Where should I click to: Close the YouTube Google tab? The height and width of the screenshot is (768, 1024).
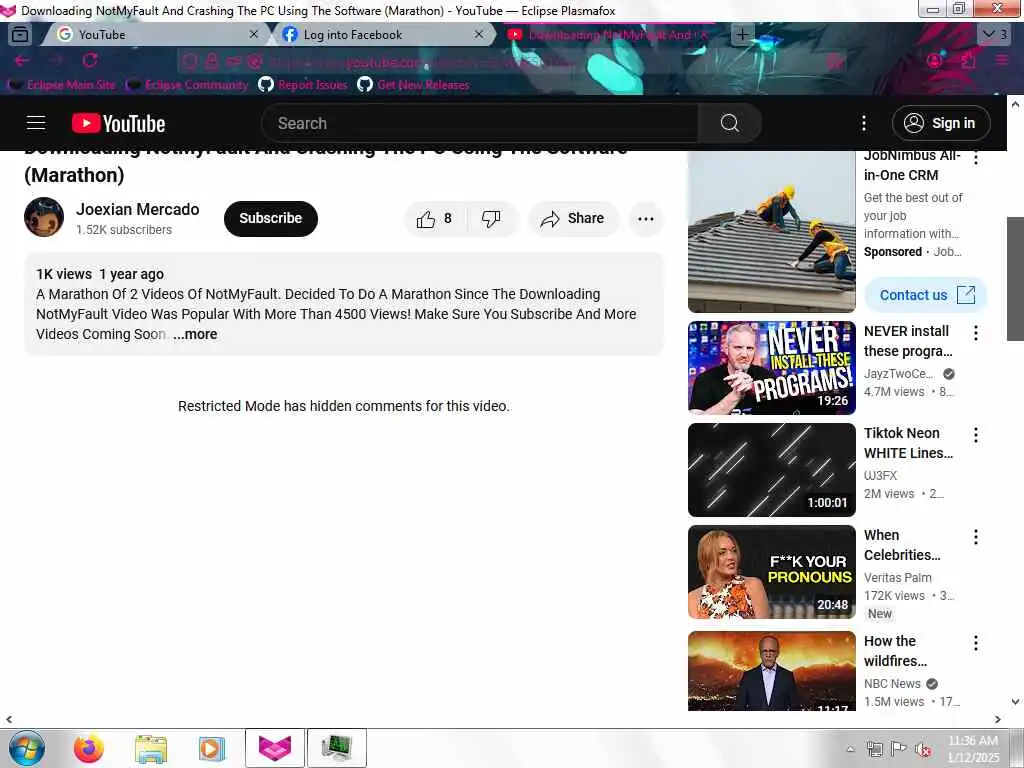point(253,35)
